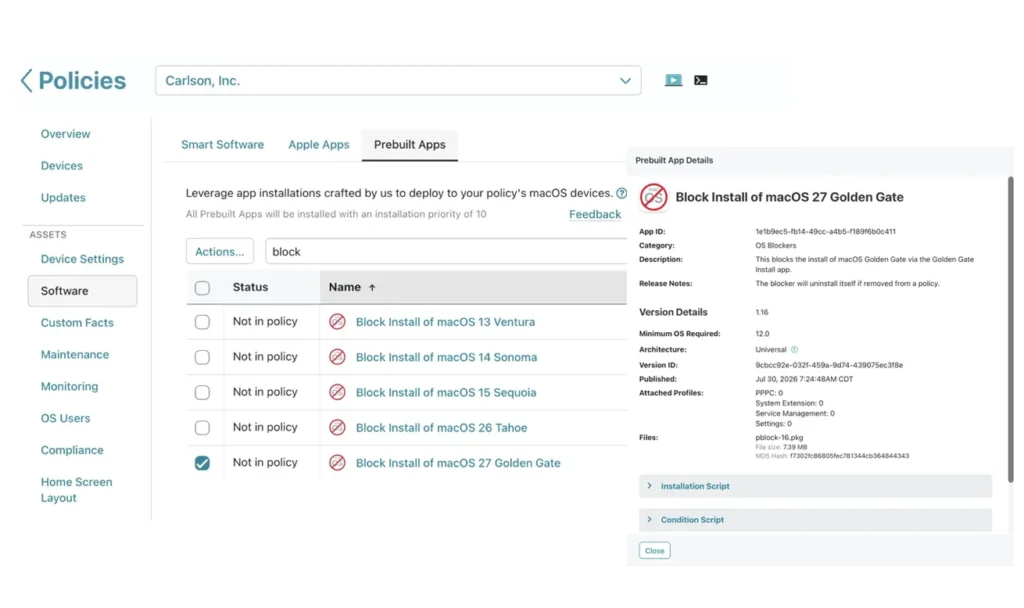This screenshot has height=608, width=1024.
Task: Open Maintenance in the sidebar
Action: coord(74,355)
